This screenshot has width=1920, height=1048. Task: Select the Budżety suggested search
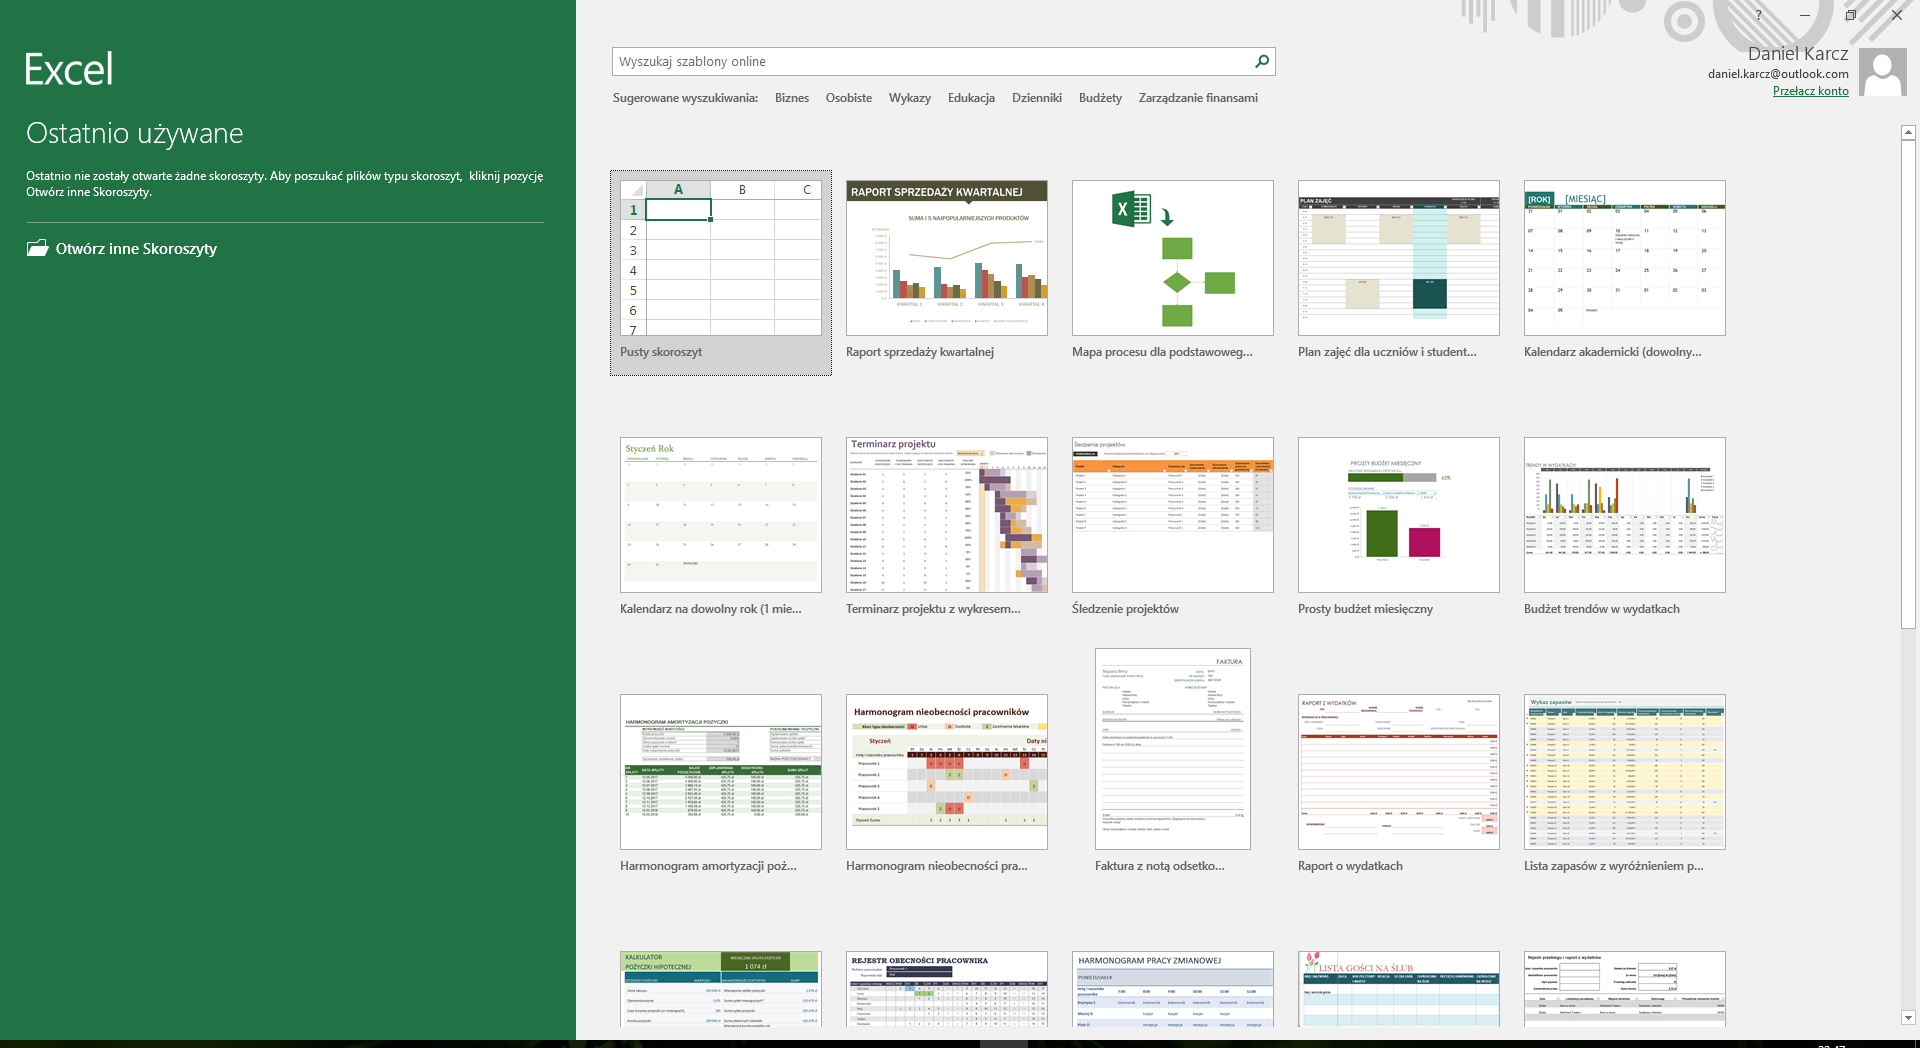point(1100,98)
